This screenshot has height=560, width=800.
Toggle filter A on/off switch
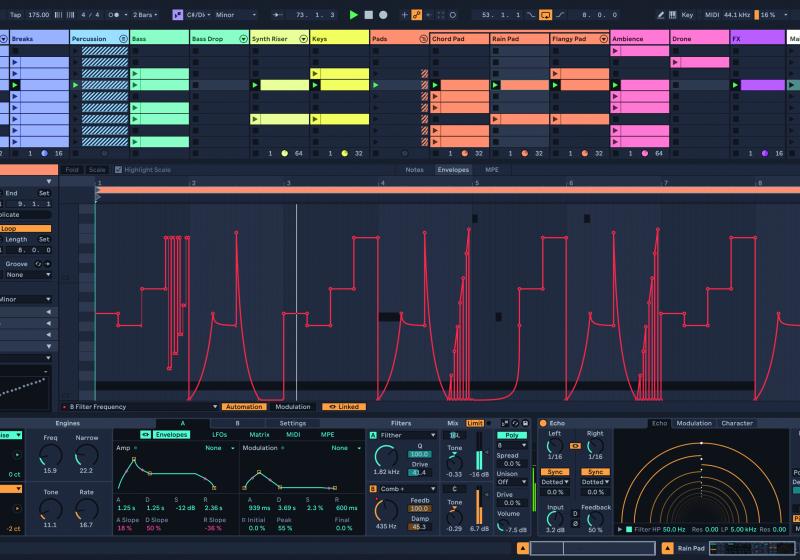373,436
